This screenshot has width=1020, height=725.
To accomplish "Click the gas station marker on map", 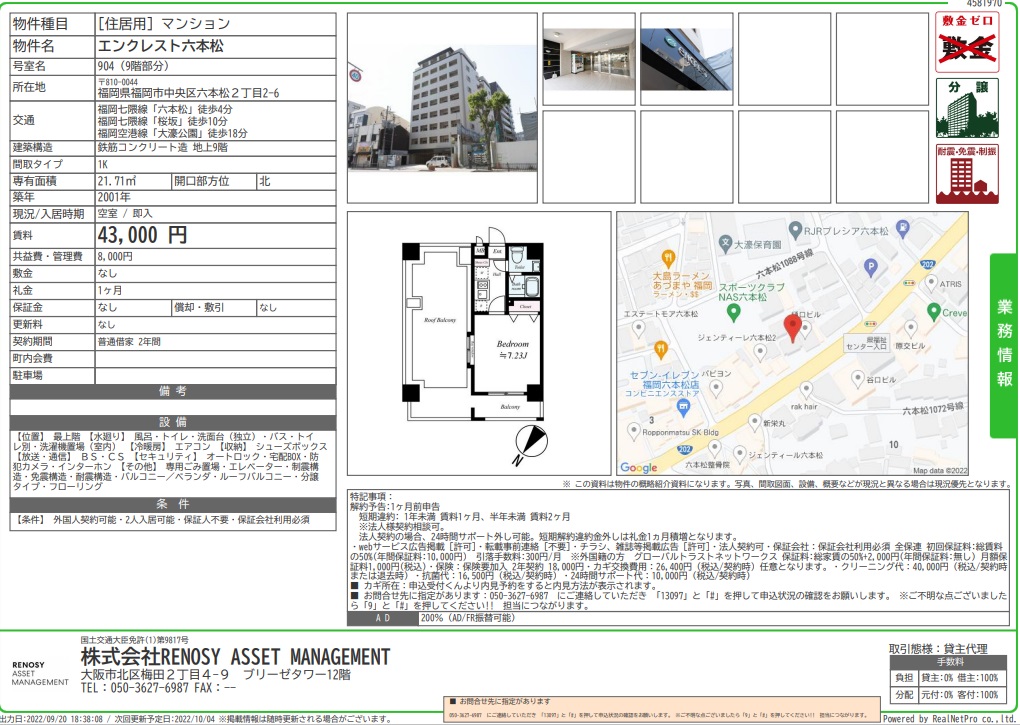I will 902,228.
